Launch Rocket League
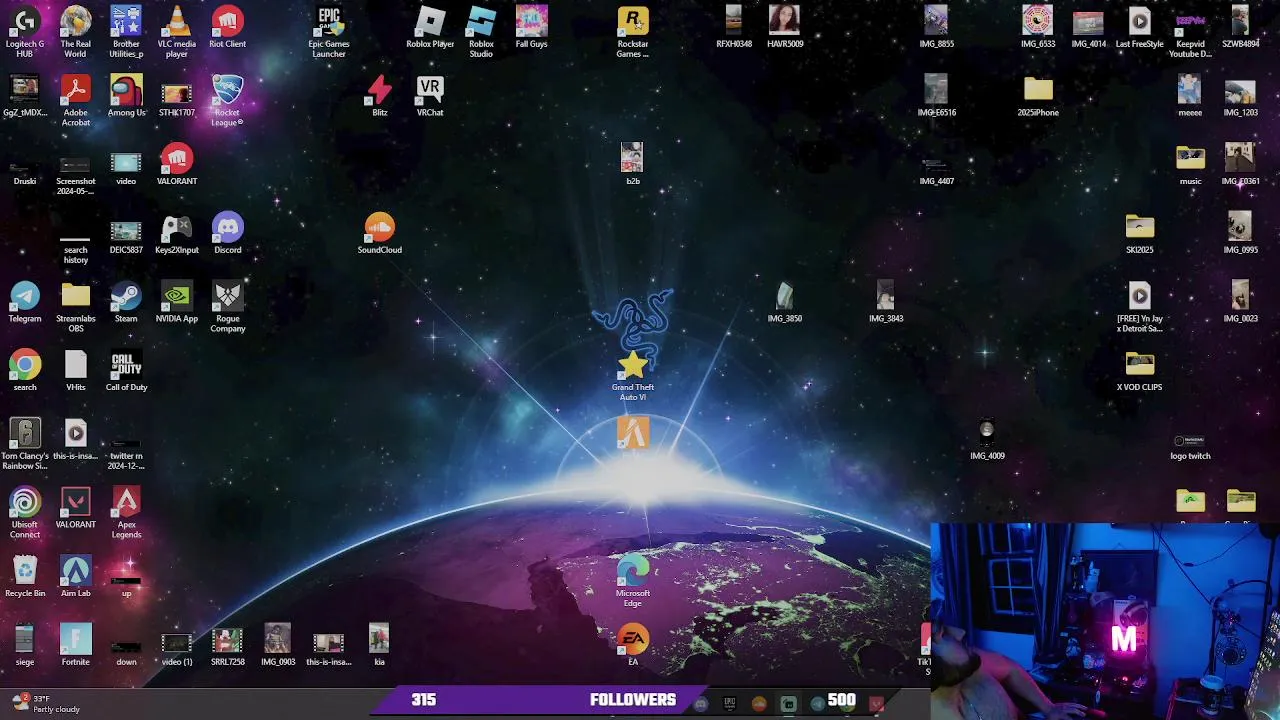The image size is (1280, 720). tap(228, 101)
